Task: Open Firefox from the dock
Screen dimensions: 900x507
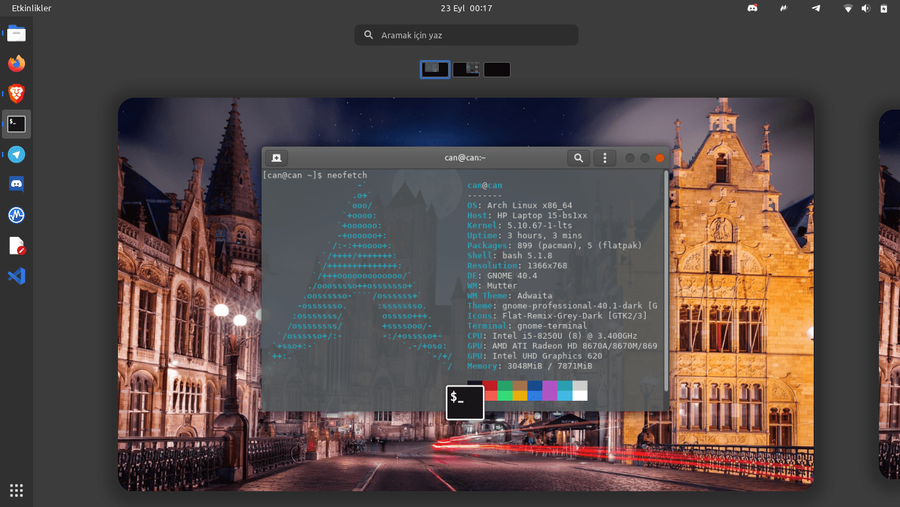Action: (x=16, y=64)
